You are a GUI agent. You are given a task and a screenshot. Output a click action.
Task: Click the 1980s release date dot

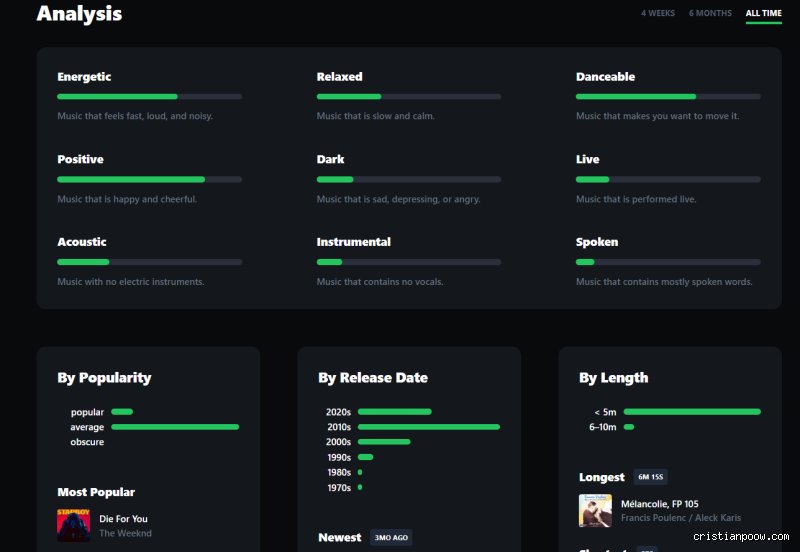(360, 472)
